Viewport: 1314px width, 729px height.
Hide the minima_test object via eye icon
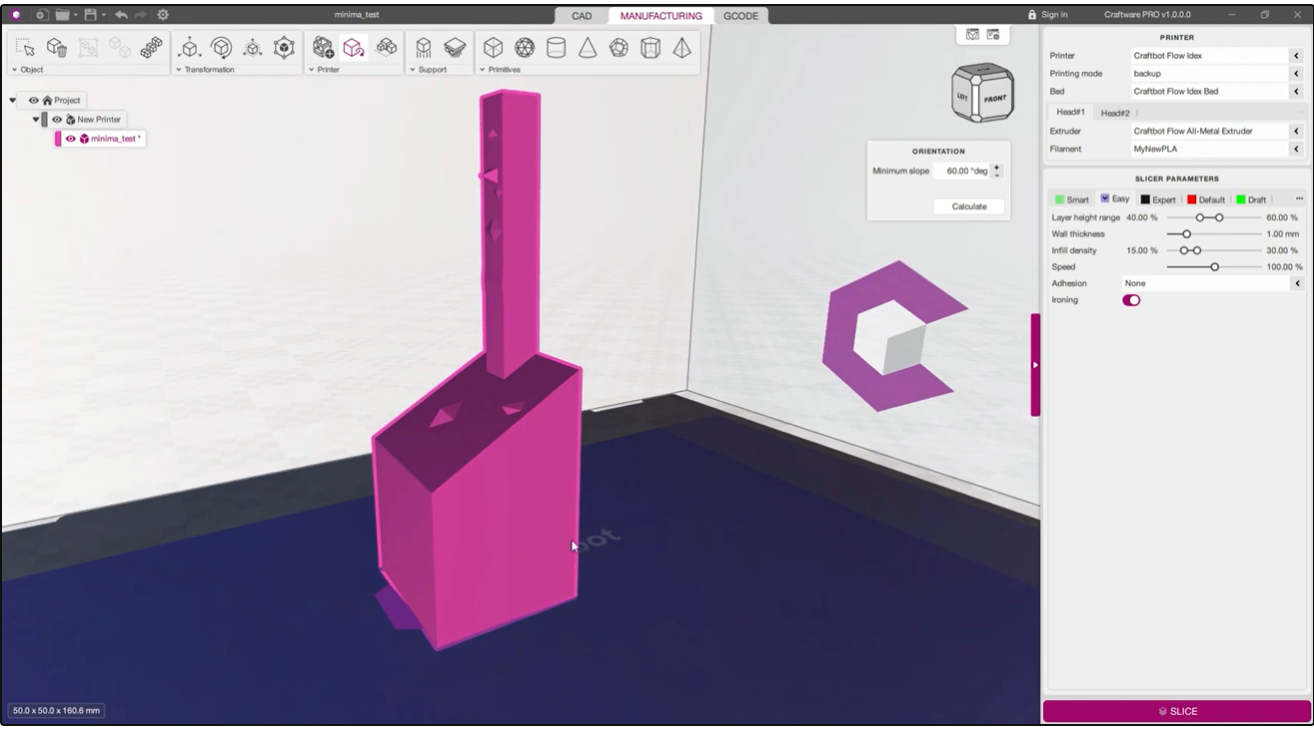[x=71, y=139]
